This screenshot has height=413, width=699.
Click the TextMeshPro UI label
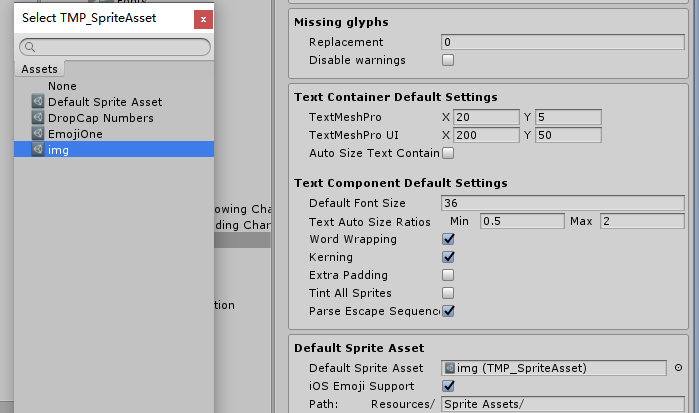point(354,135)
